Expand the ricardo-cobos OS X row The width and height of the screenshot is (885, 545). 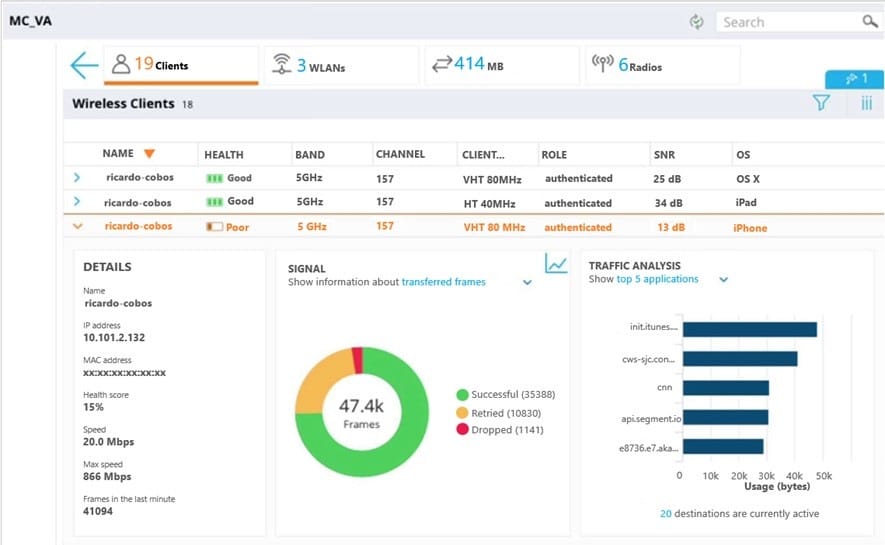(77, 178)
